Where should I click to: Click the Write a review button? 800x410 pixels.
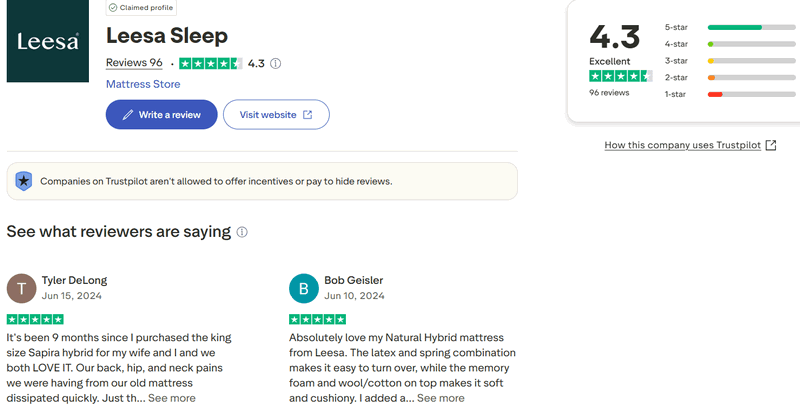click(160, 115)
